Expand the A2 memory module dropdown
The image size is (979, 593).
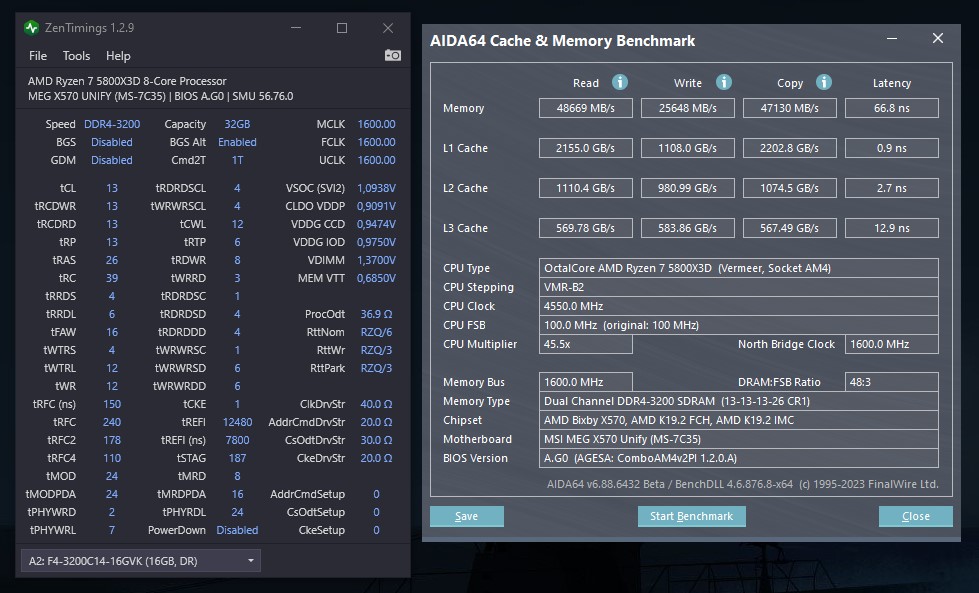click(140, 561)
